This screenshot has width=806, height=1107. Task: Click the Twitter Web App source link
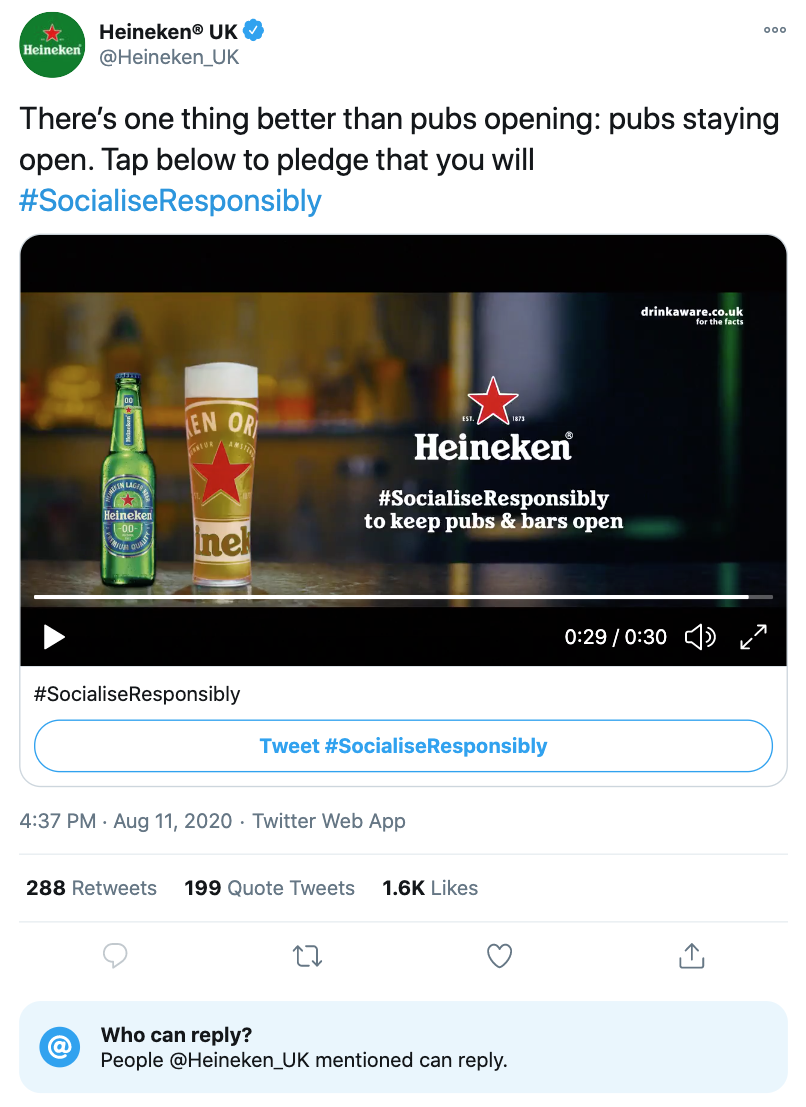click(329, 821)
